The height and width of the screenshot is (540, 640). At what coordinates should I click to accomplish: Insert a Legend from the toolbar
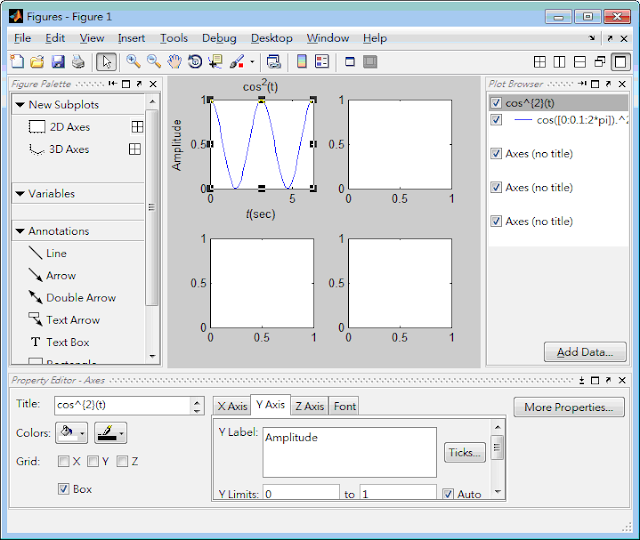click(322, 62)
